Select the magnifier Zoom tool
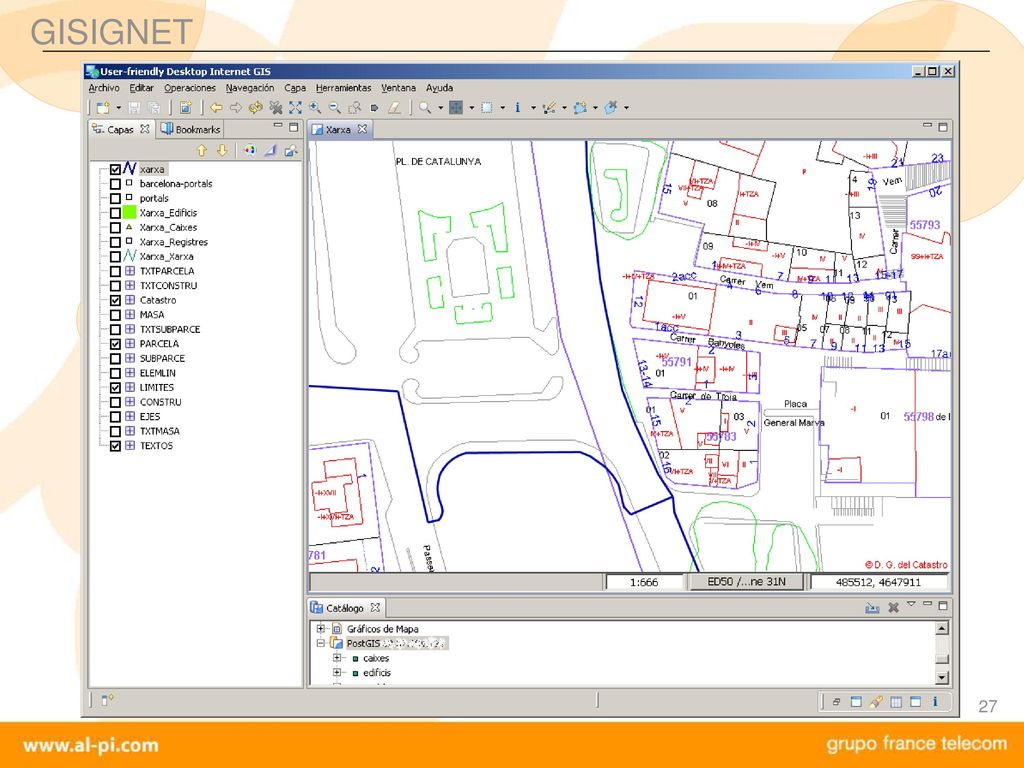Viewport: 1024px width, 768px height. [425, 108]
